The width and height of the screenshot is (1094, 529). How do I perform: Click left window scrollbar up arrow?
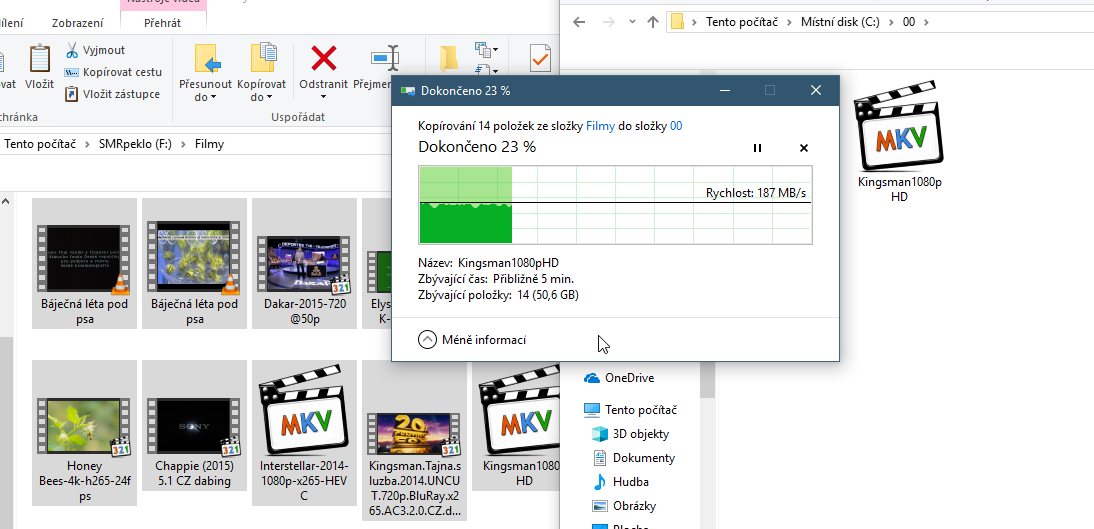(x=6, y=201)
